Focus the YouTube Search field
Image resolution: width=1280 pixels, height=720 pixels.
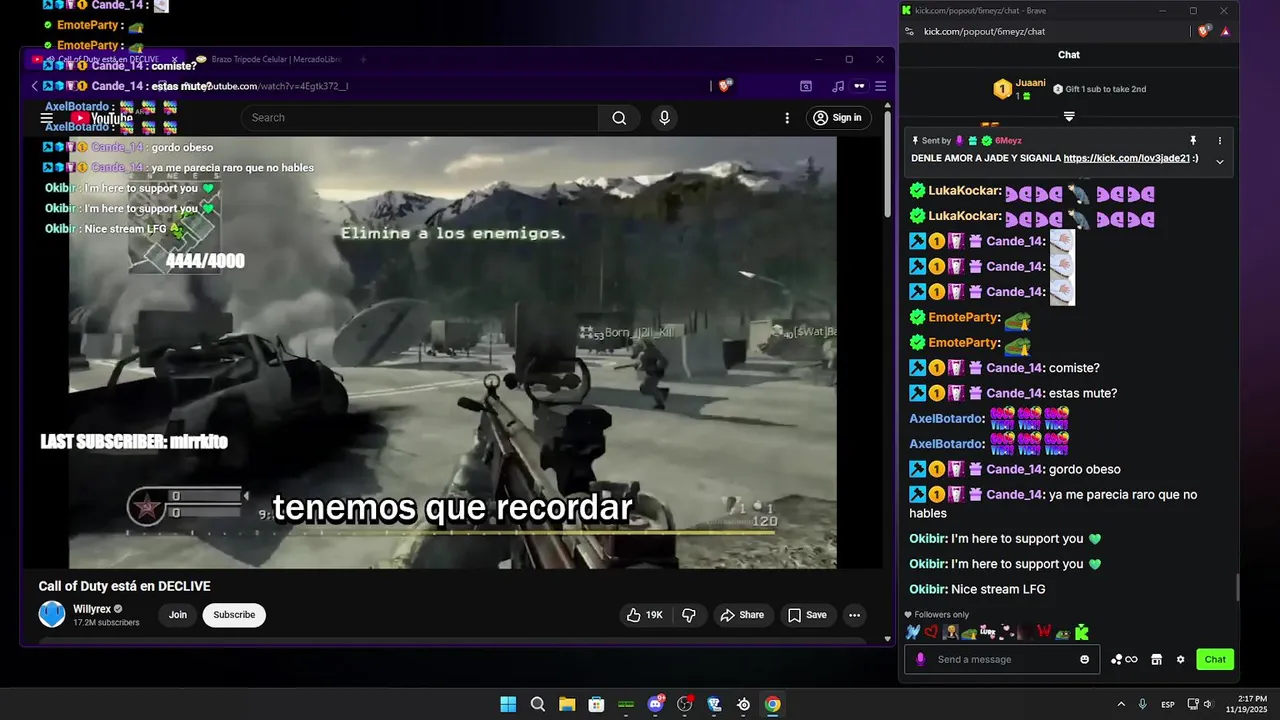[420, 118]
